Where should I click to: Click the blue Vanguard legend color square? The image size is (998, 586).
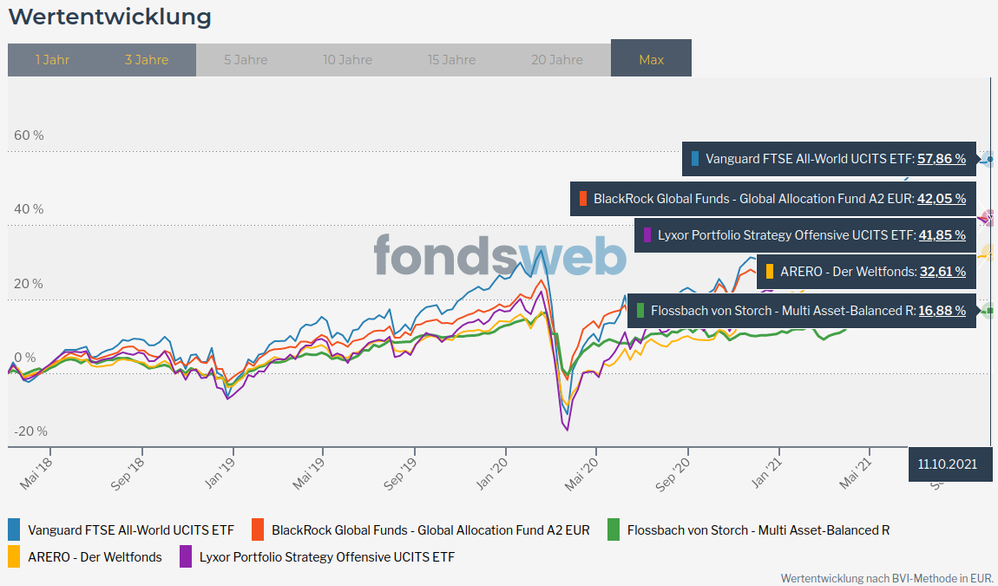(15, 530)
